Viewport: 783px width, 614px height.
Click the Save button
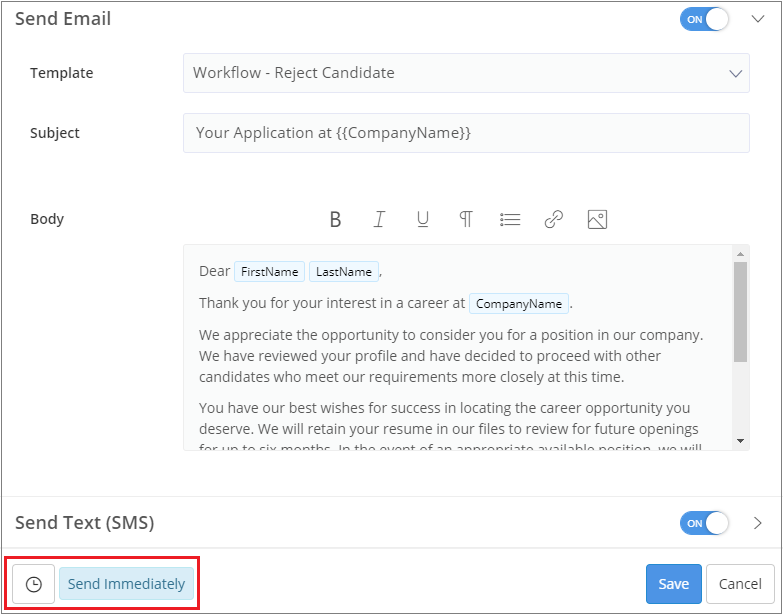tap(673, 584)
